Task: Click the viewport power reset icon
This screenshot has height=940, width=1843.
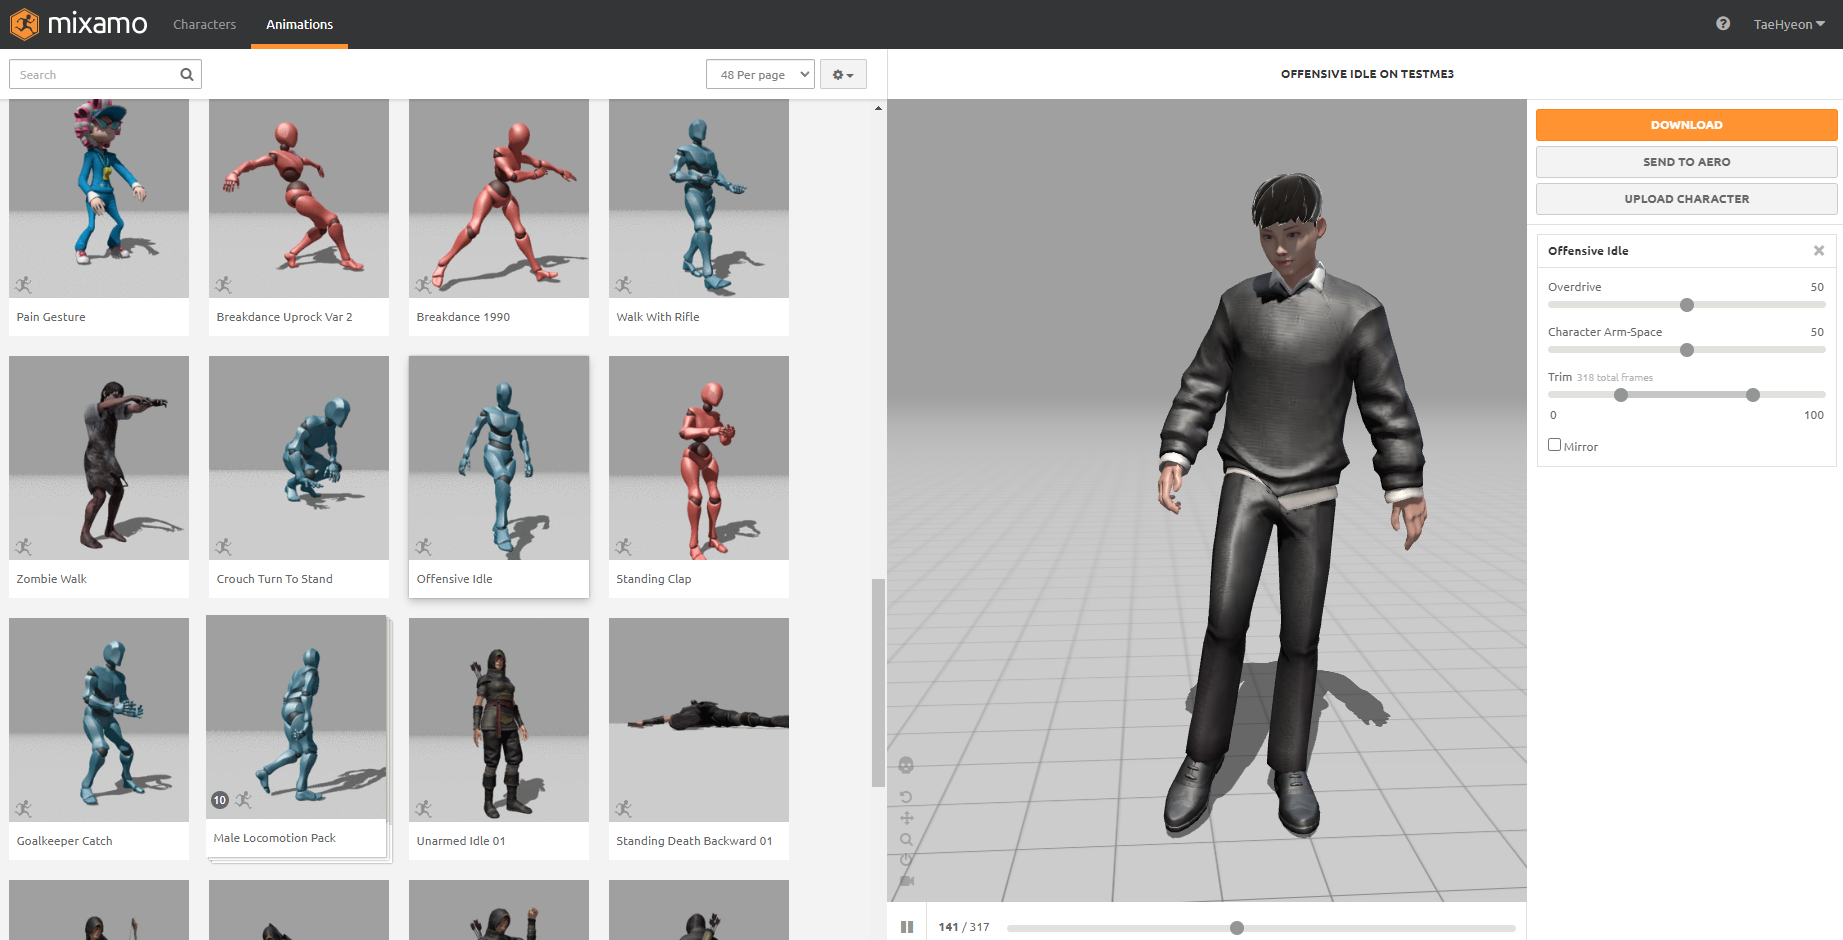Action: 906,860
